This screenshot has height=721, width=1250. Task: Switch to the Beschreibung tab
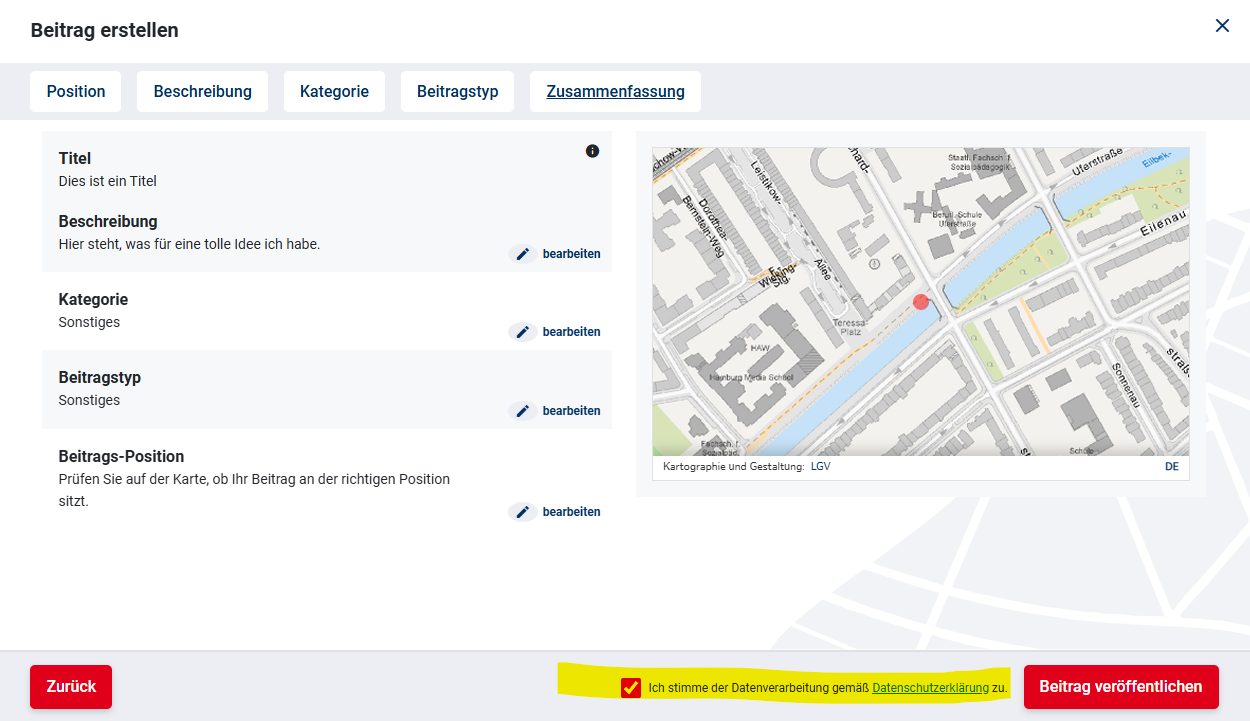click(x=202, y=92)
